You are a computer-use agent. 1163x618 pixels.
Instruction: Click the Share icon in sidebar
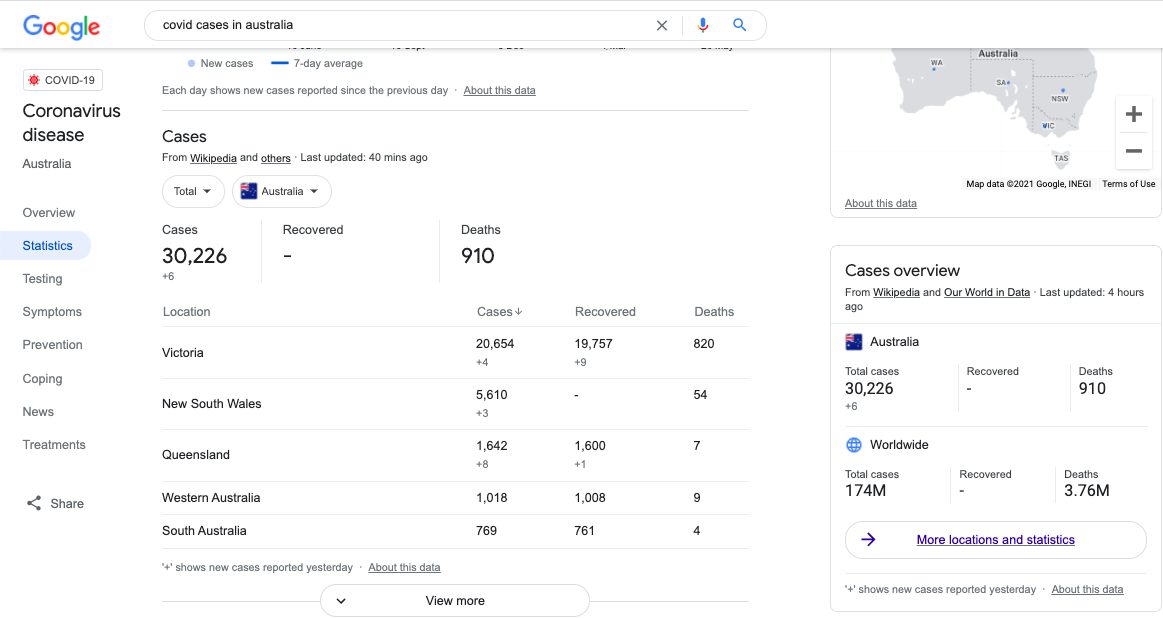pos(34,504)
